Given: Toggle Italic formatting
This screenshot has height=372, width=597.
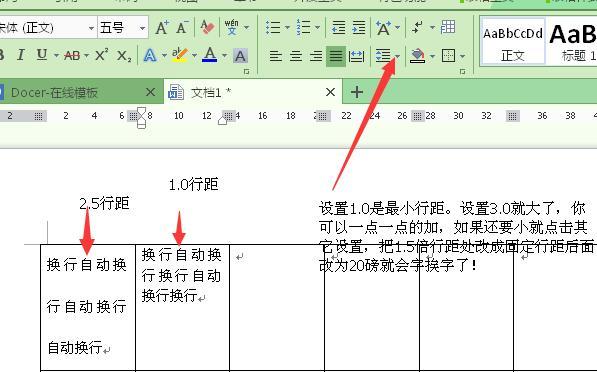Looking at the screenshot, I should 21,56.
